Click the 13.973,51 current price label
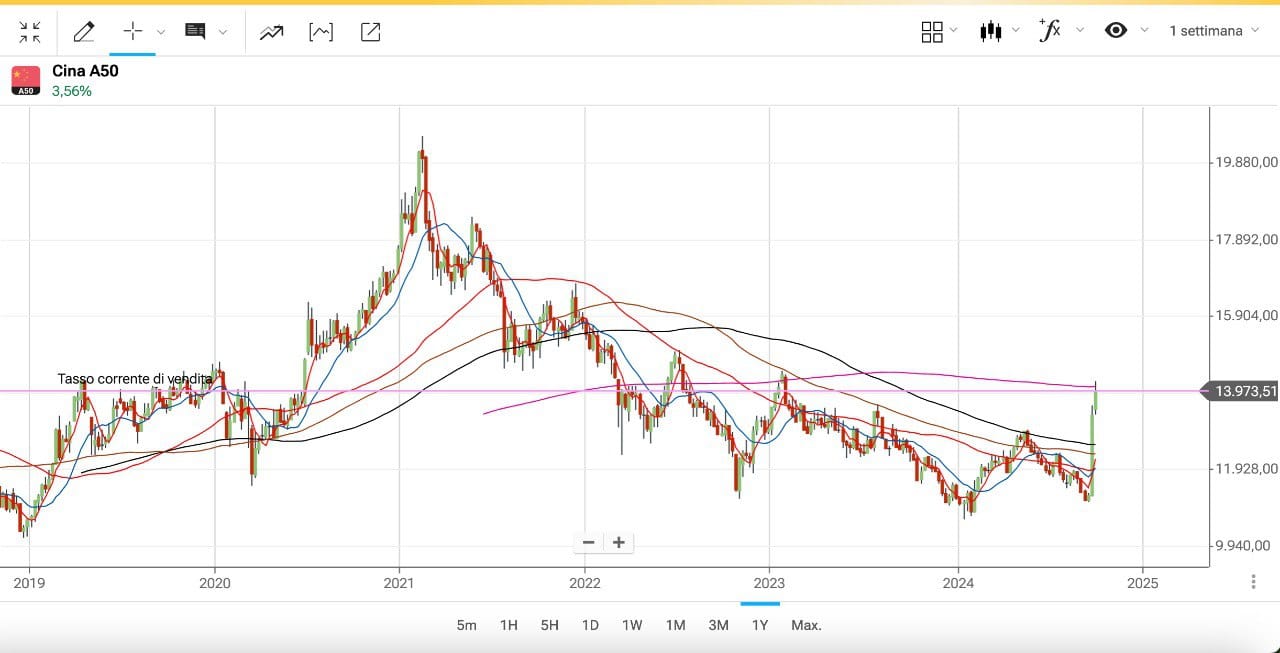This screenshot has width=1280, height=653. (1244, 392)
